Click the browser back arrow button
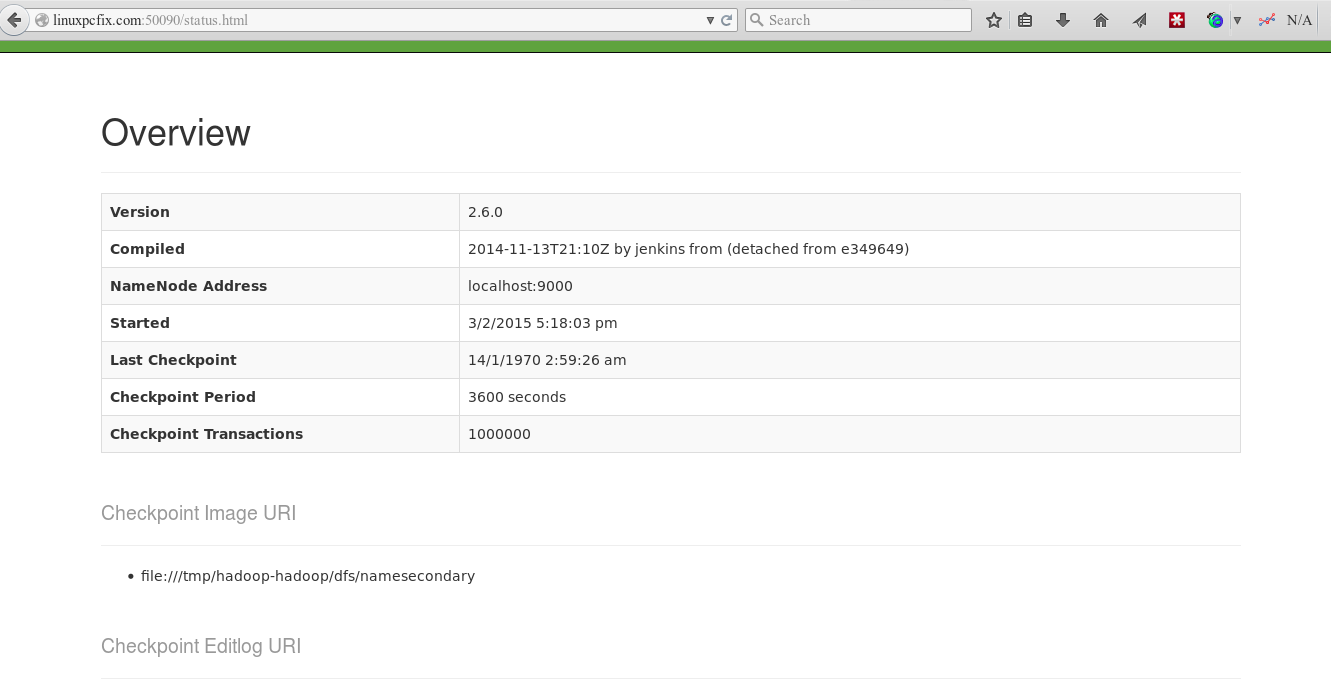The image size is (1331, 686). [13, 20]
